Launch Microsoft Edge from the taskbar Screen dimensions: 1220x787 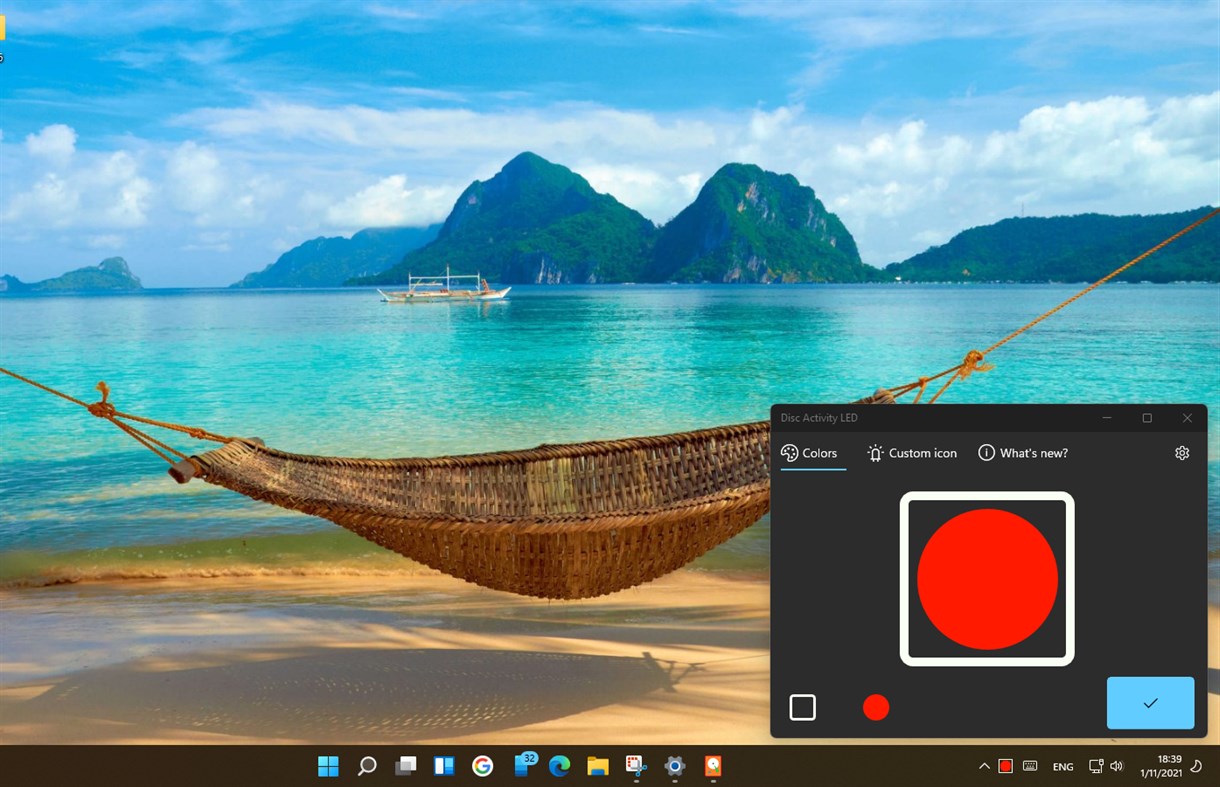pyautogui.click(x=560, y=767)
